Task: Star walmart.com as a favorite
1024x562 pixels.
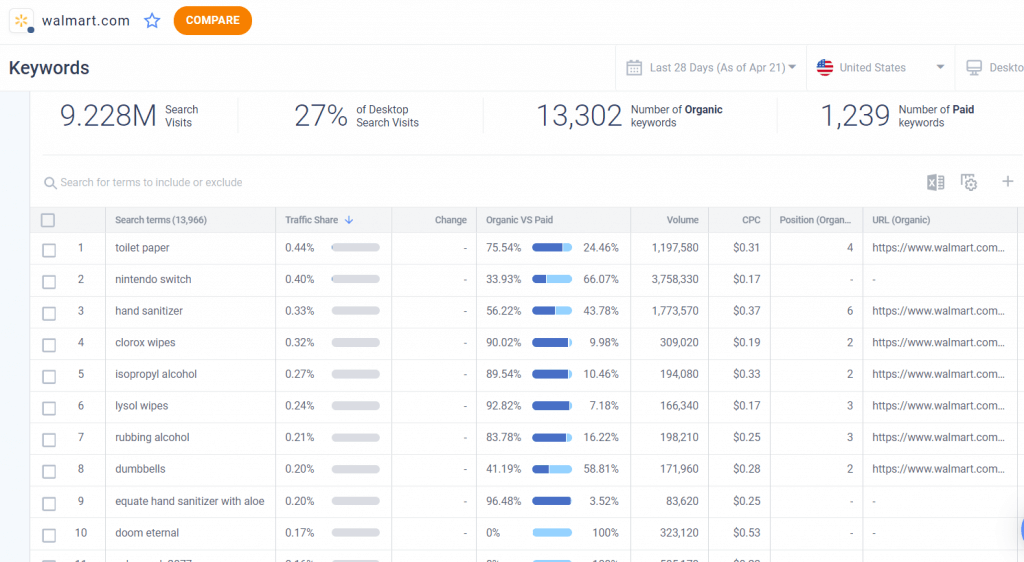Action: click(x=152, y=21)
